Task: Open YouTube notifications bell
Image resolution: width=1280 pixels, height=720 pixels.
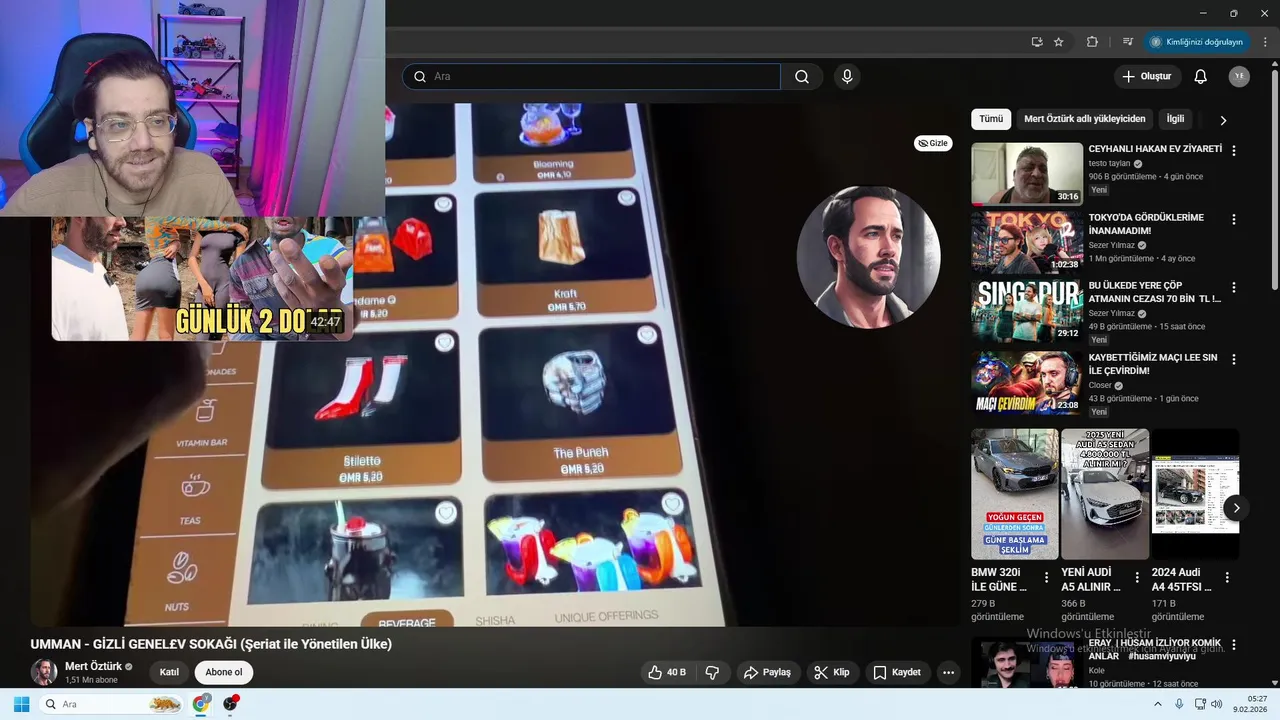Action: tap(1201, 77)
